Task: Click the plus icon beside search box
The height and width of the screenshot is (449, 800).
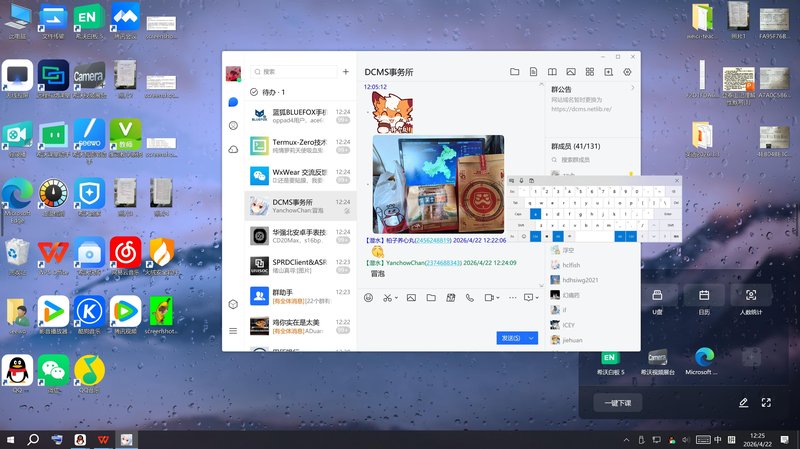Action: point(345,72)
